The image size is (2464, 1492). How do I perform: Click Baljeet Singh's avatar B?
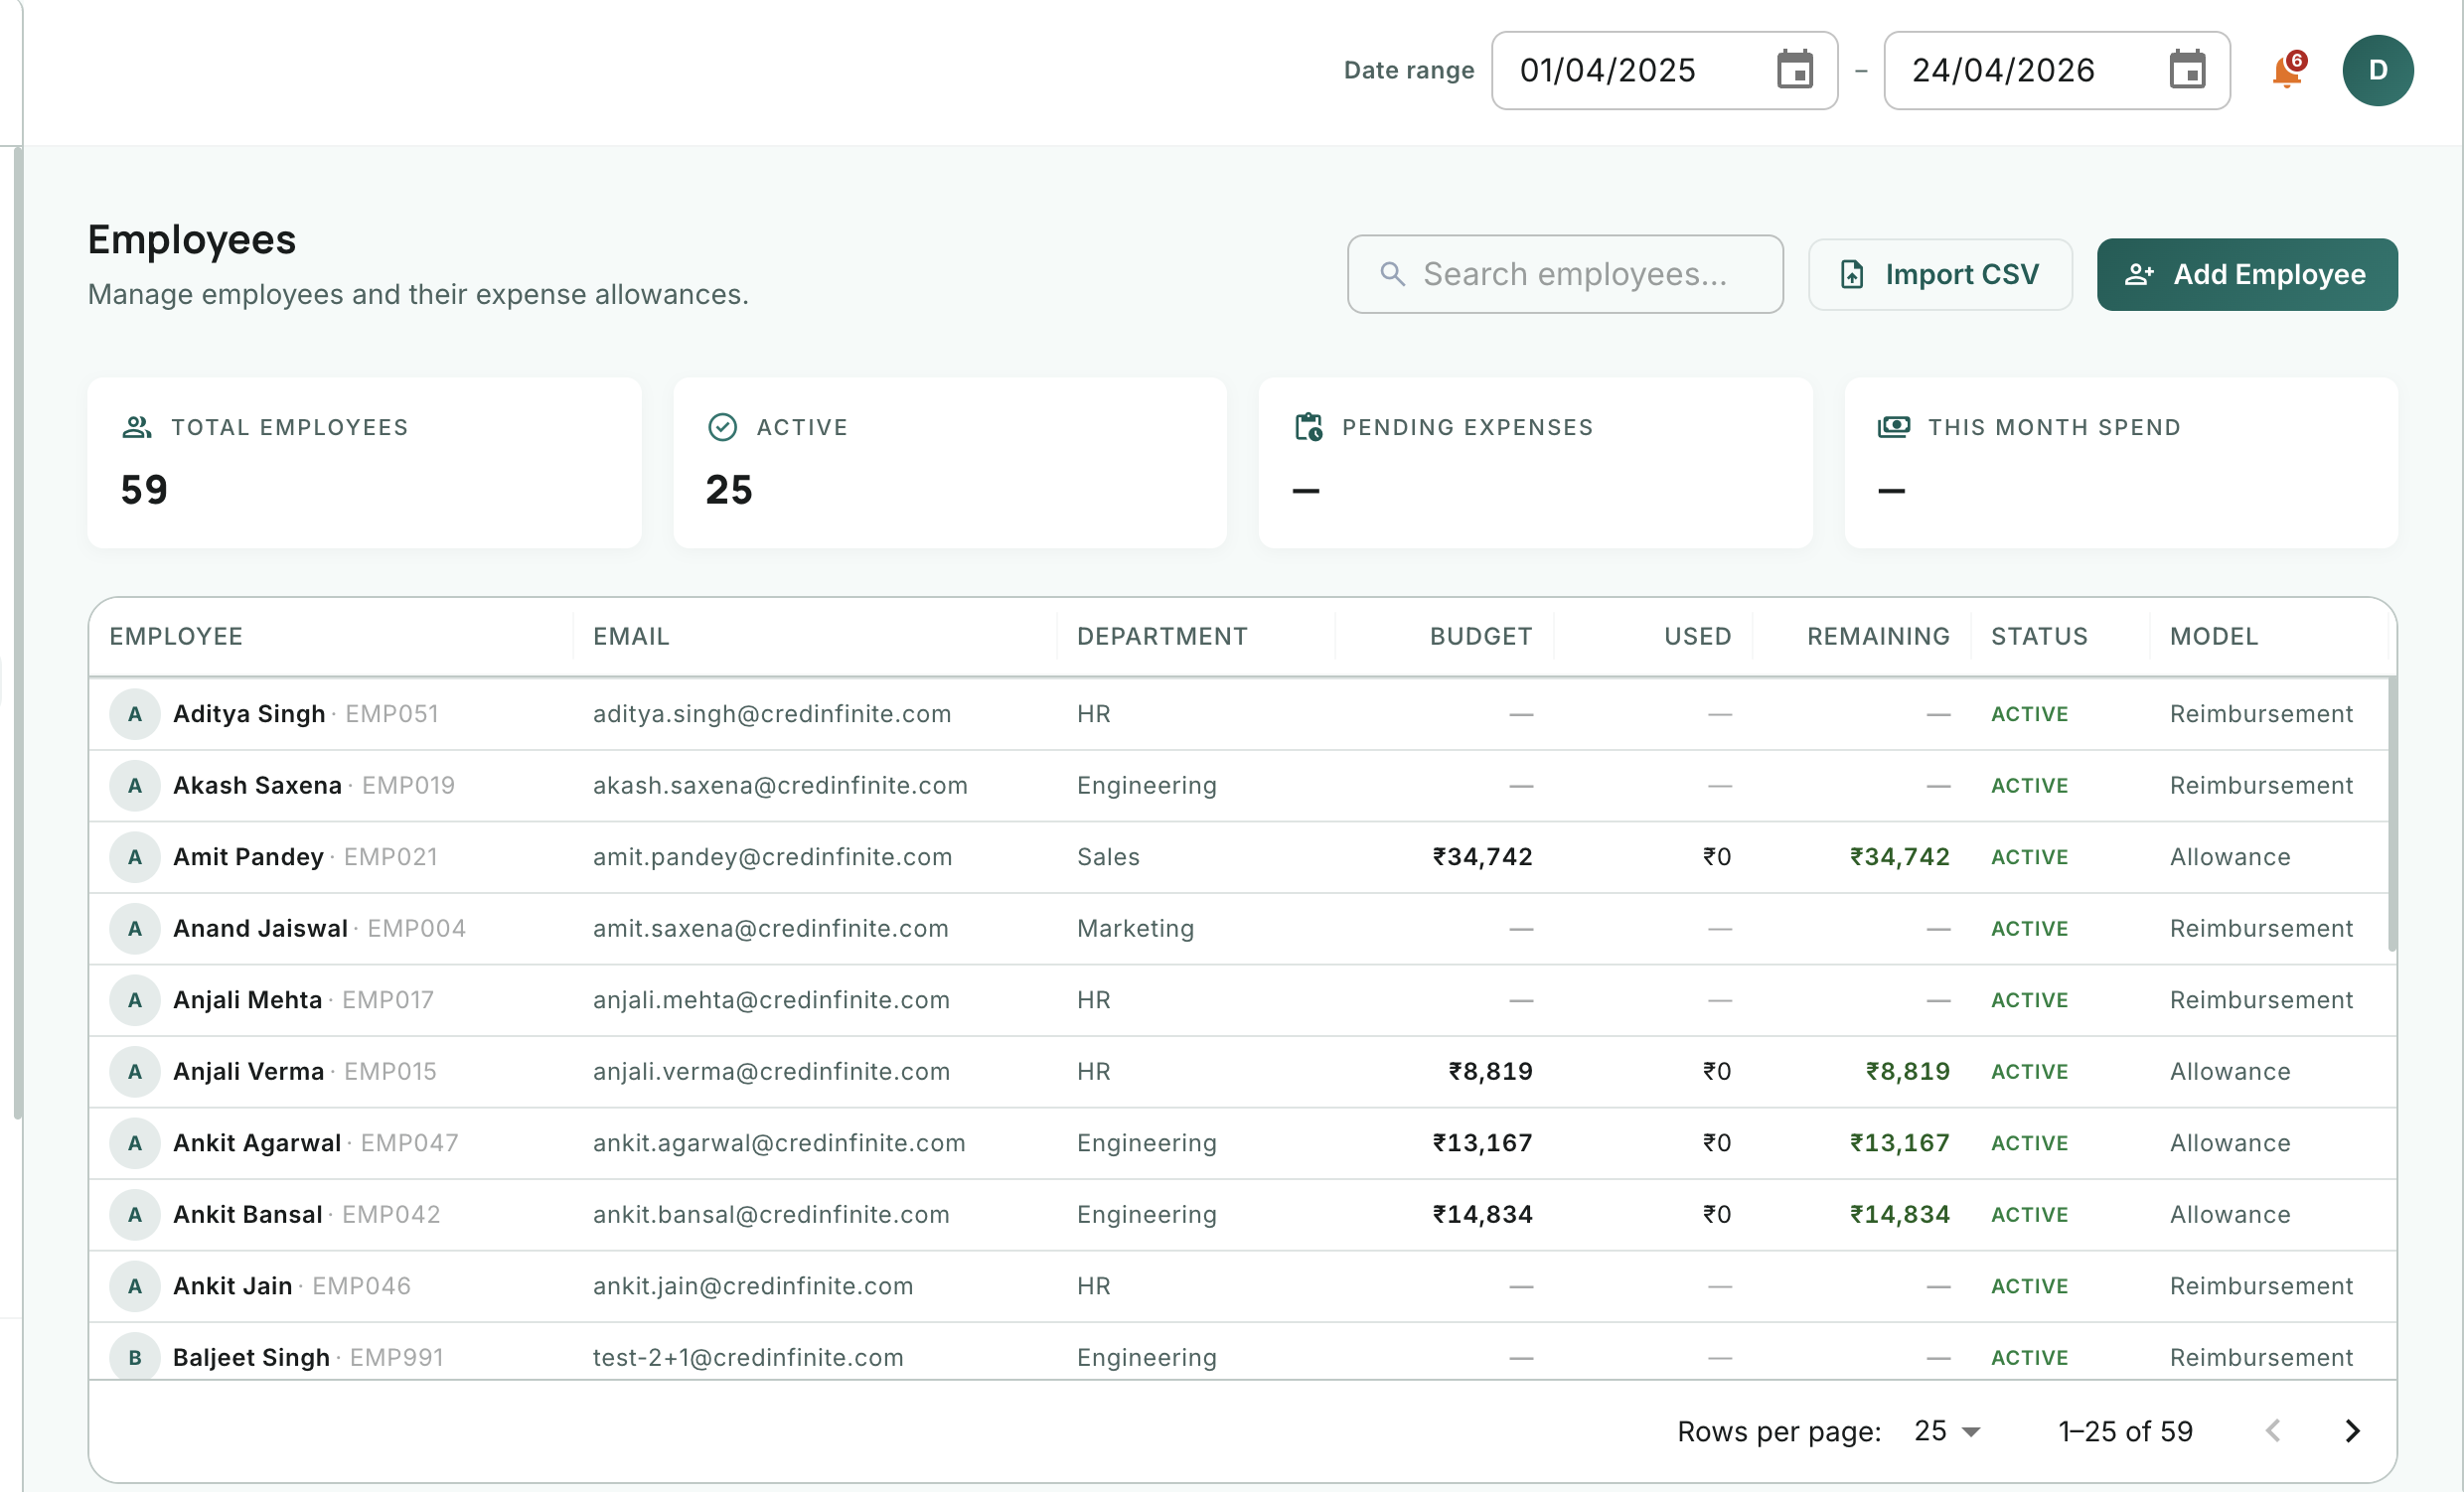(x=135, y=1357)
